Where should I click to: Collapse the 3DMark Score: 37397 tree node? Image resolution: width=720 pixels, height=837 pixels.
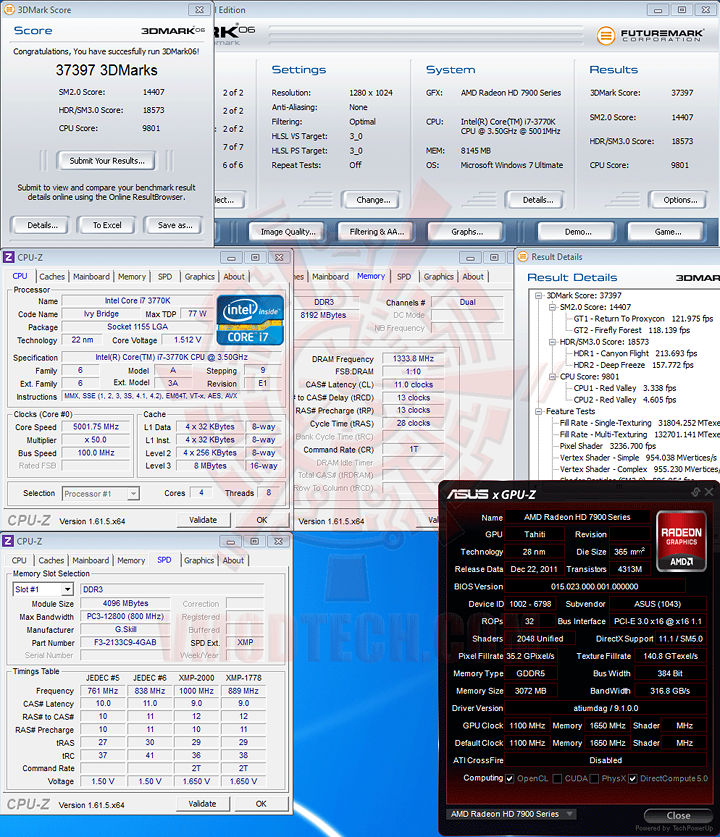tap(539, 296)
